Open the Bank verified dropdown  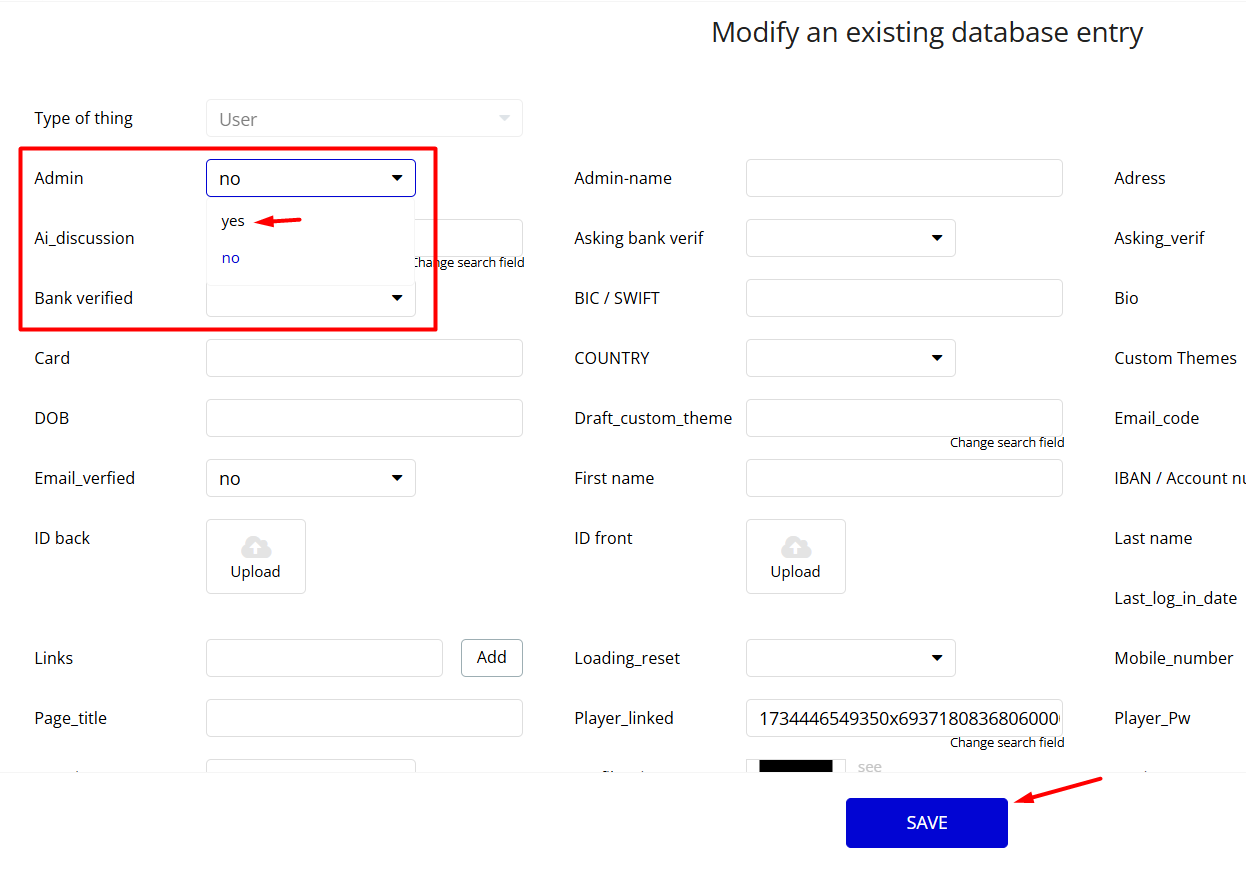(397, 298)
